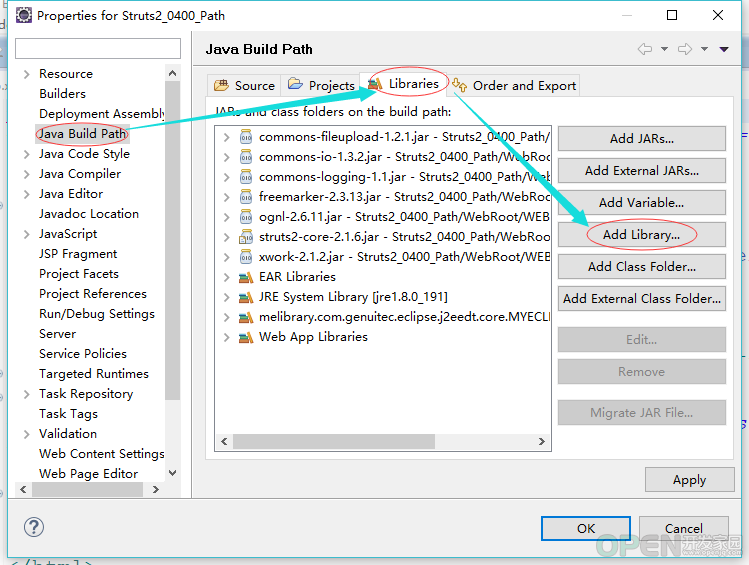Click the JRE System Library icon

[246, 297]
